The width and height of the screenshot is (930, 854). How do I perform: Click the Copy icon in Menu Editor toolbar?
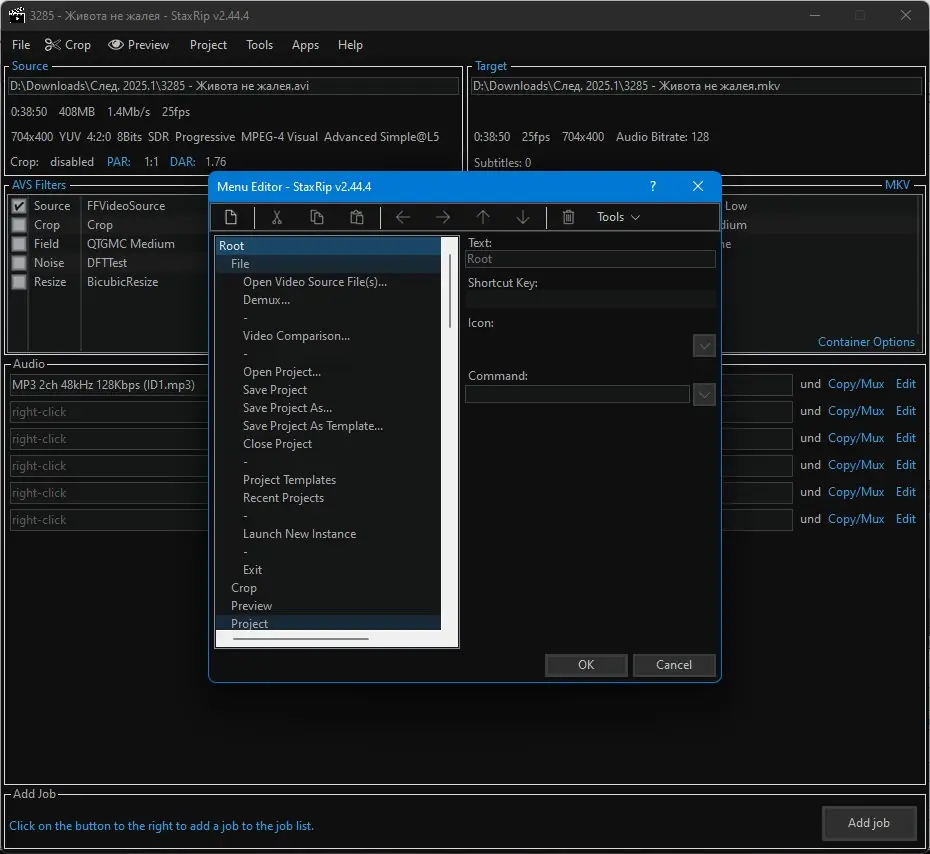[x=317, y=217]
